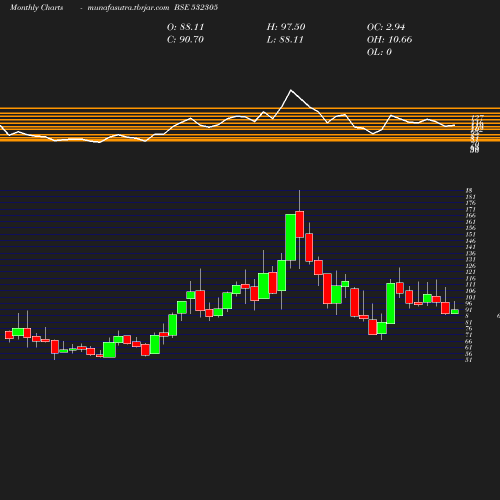
Task: Click the 131 price axis label
Action: 470,260
